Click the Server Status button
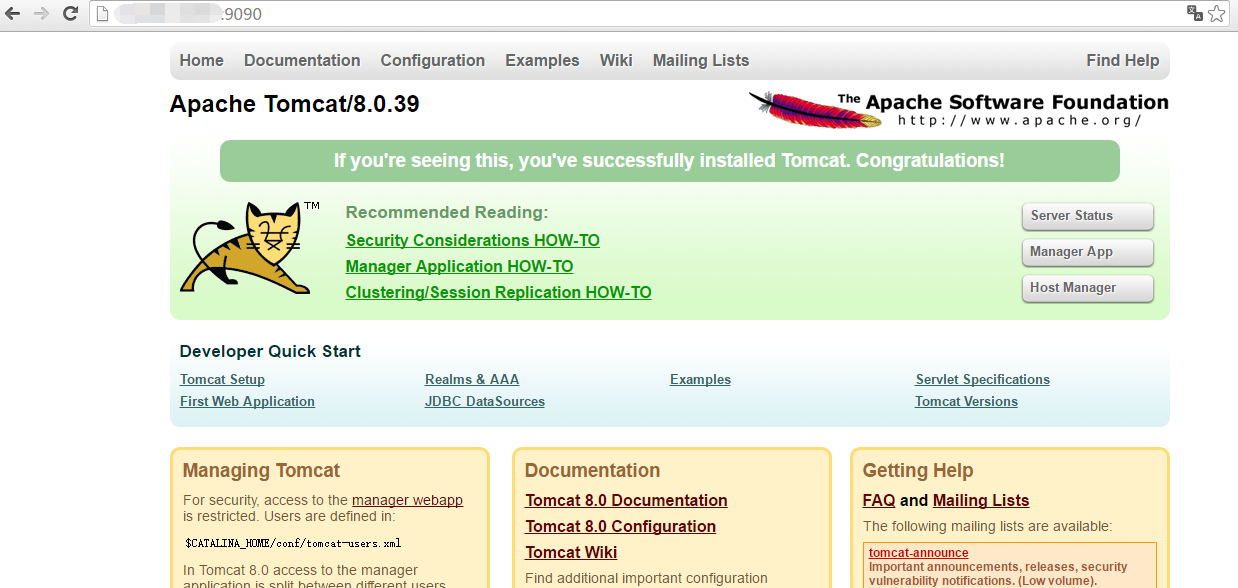The image size is (1238, 588). pyautogui.click(x=1087, y=216)
